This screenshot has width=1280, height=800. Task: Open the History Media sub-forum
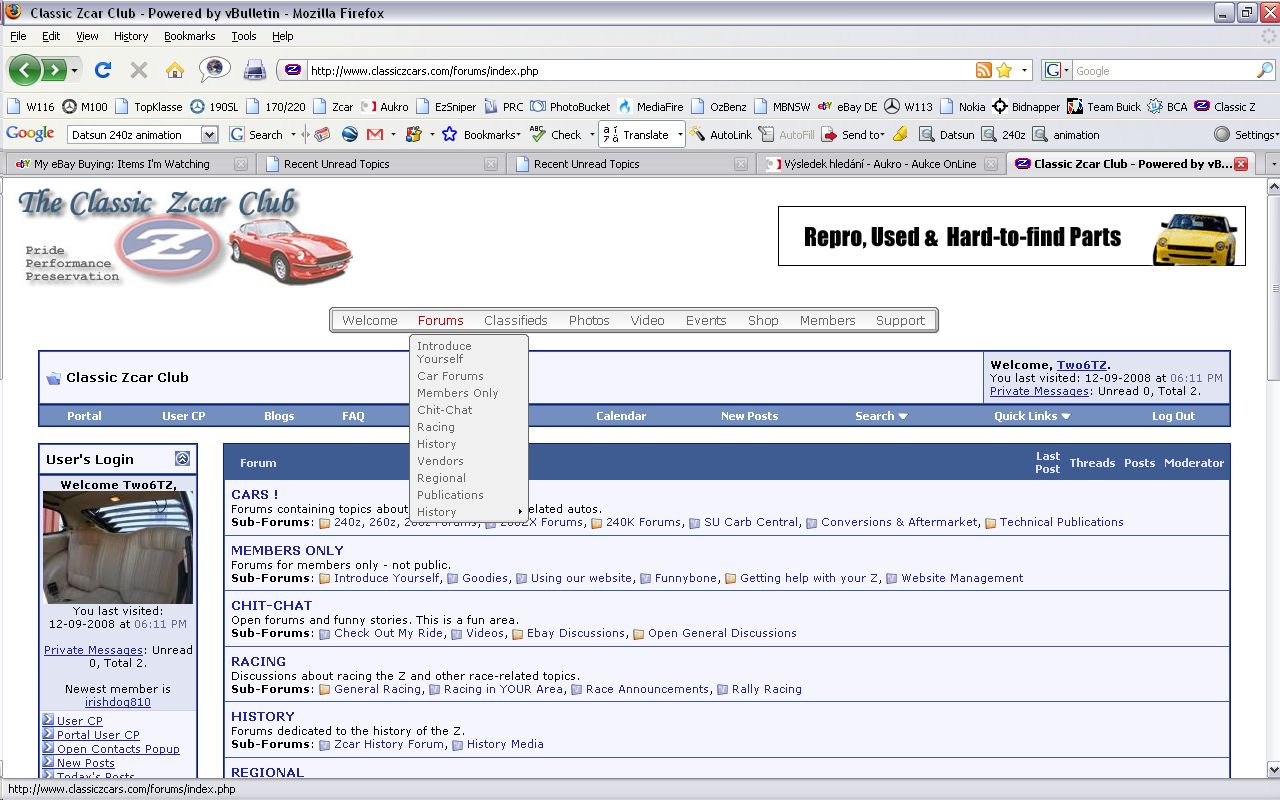(505, 744)
